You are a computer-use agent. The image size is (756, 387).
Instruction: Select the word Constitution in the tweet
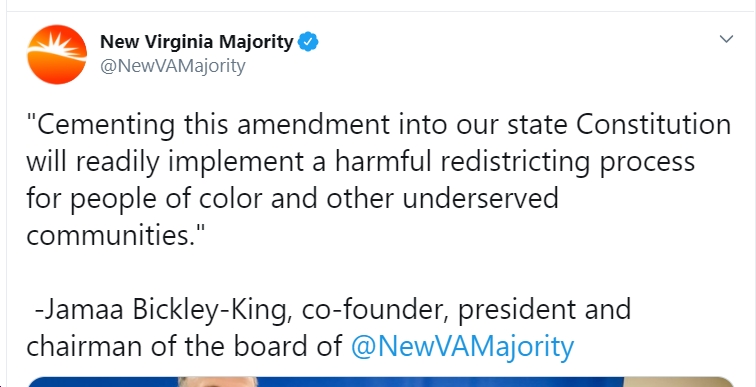(x=653, y=124)
